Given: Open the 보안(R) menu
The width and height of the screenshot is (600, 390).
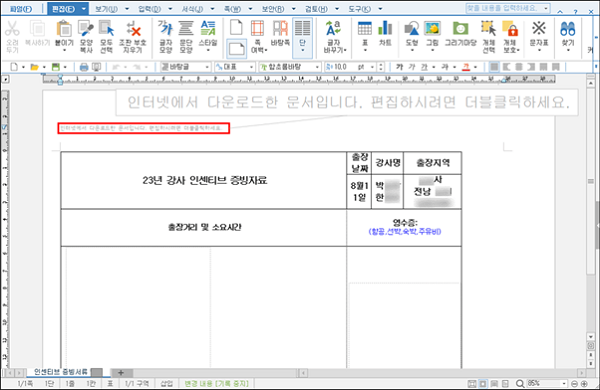Looking at the screenshot, I should tap(272, 9).
